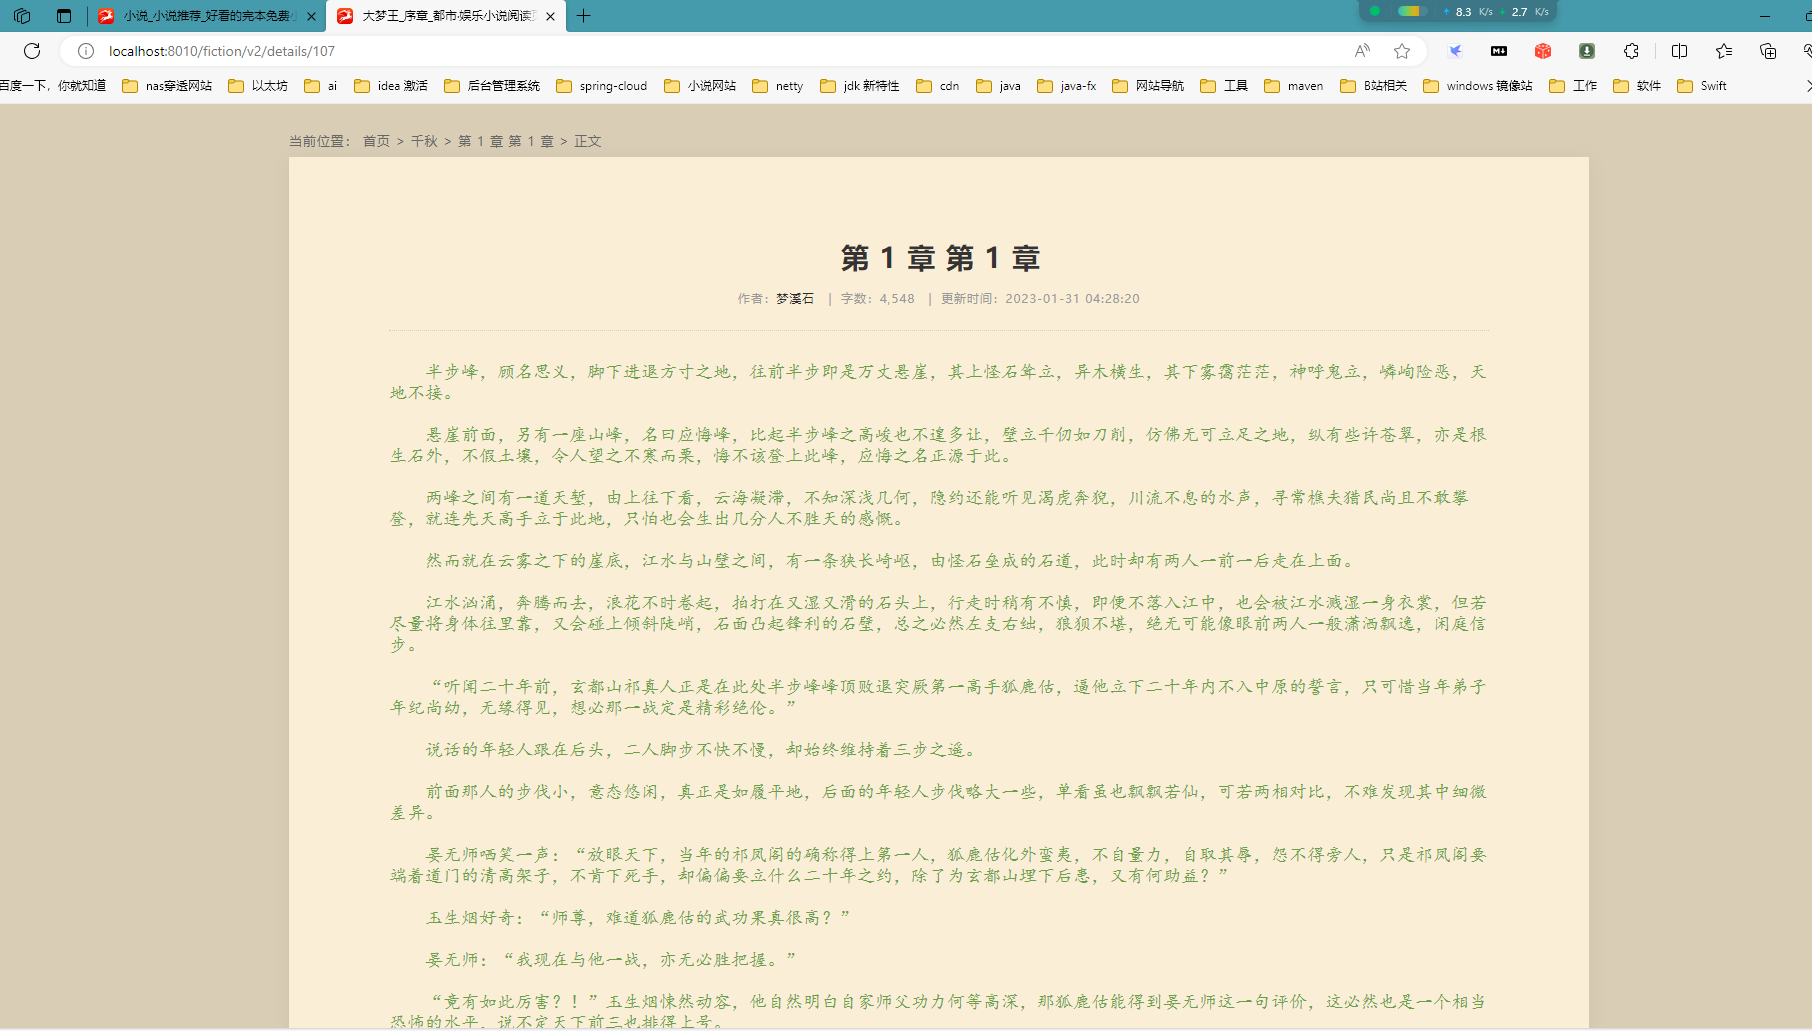Expand the 'spring-cloud' bookmark folder
Viewport: 1812px width, 1031px height.
coord(601,86)
